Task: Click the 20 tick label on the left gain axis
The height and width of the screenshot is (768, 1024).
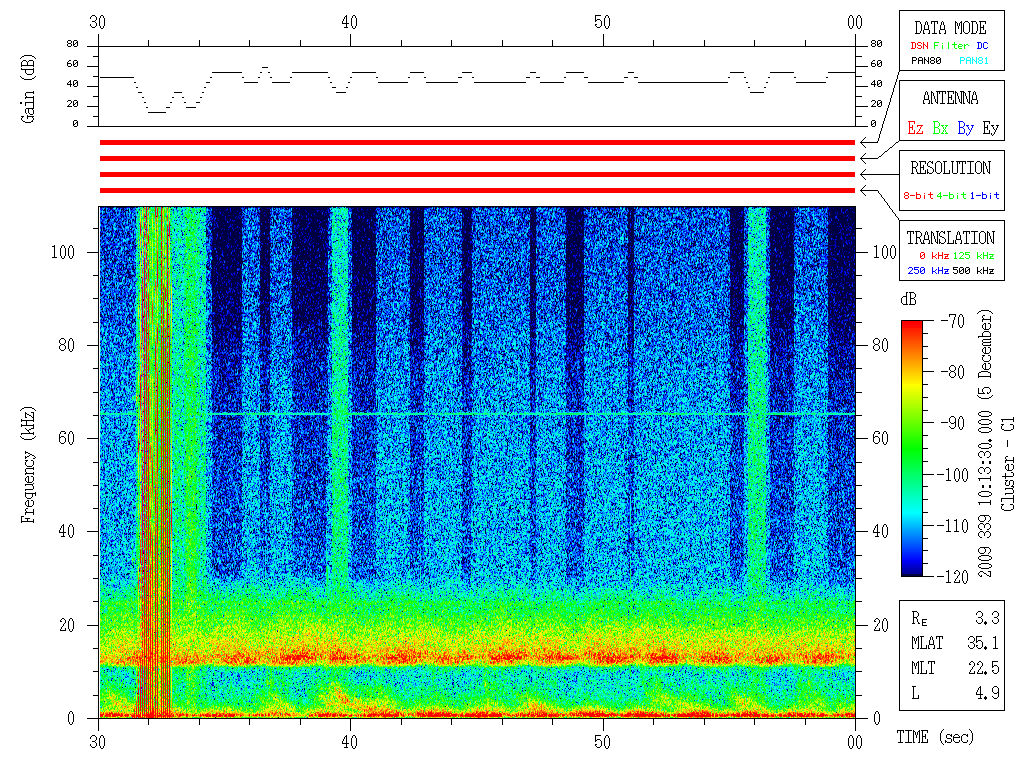Action: [73, 104]
